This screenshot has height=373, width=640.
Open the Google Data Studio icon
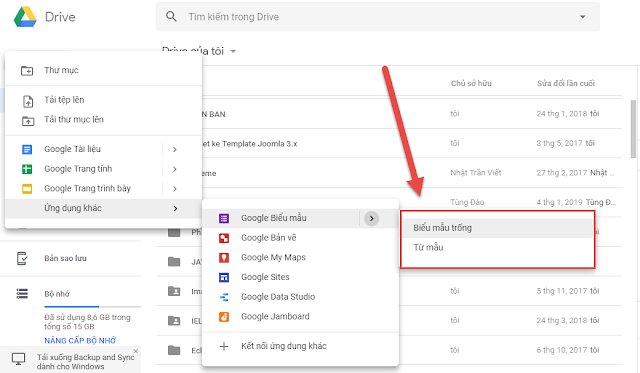224,297
